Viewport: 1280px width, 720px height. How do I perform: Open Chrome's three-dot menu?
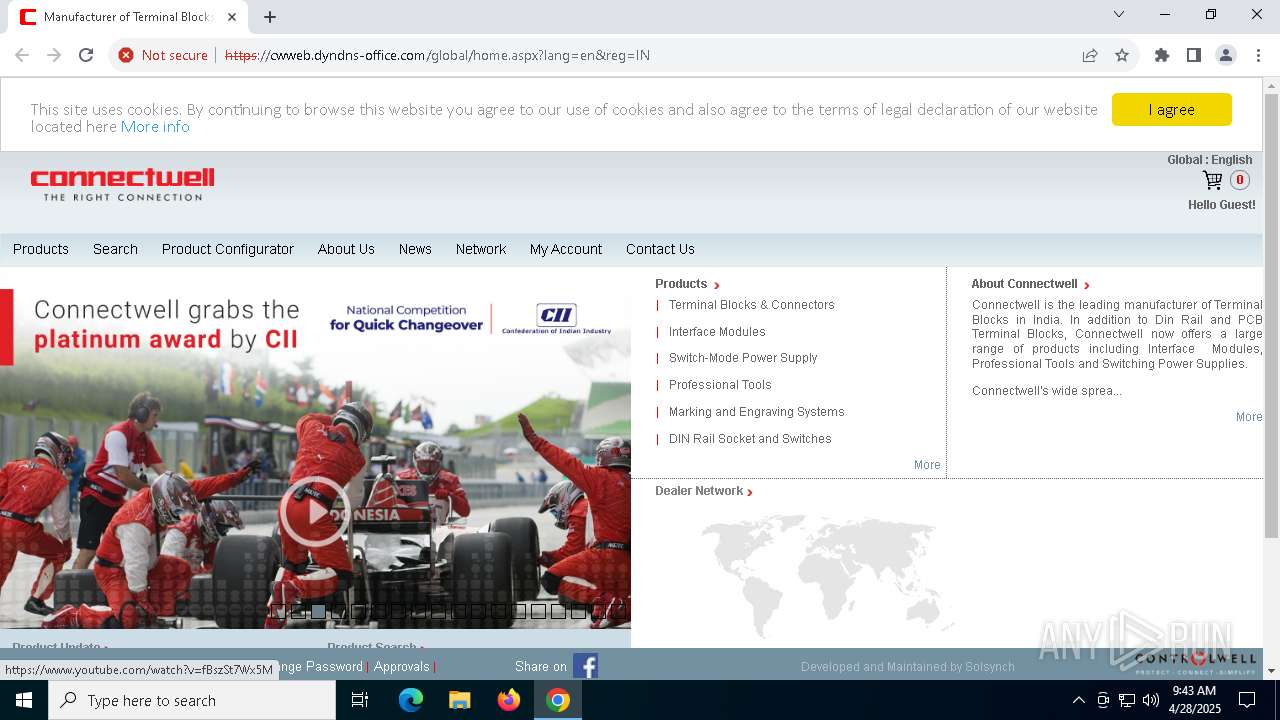[1258, 55]
